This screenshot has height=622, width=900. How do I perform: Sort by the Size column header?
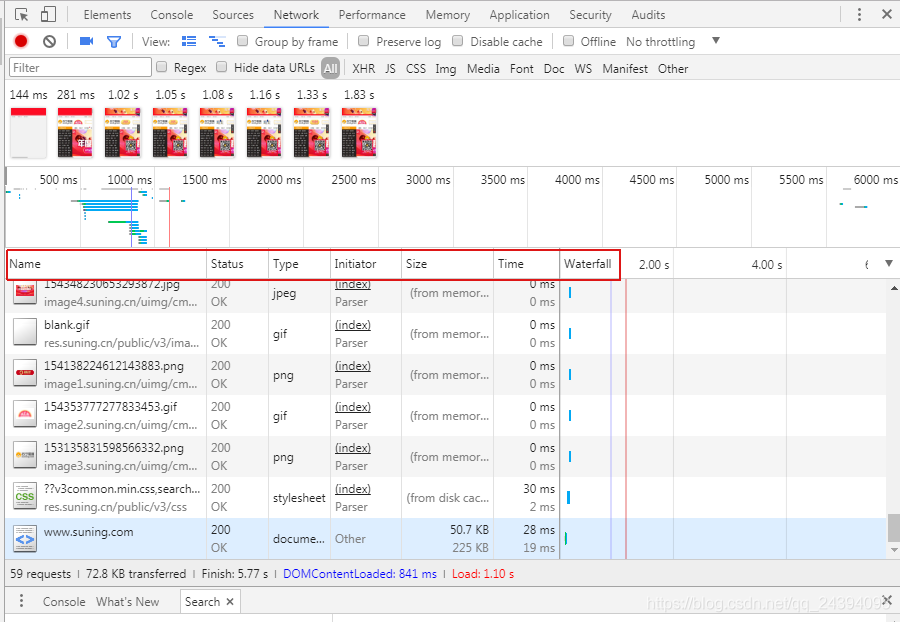pyautogui.click(x=447, y=264)
